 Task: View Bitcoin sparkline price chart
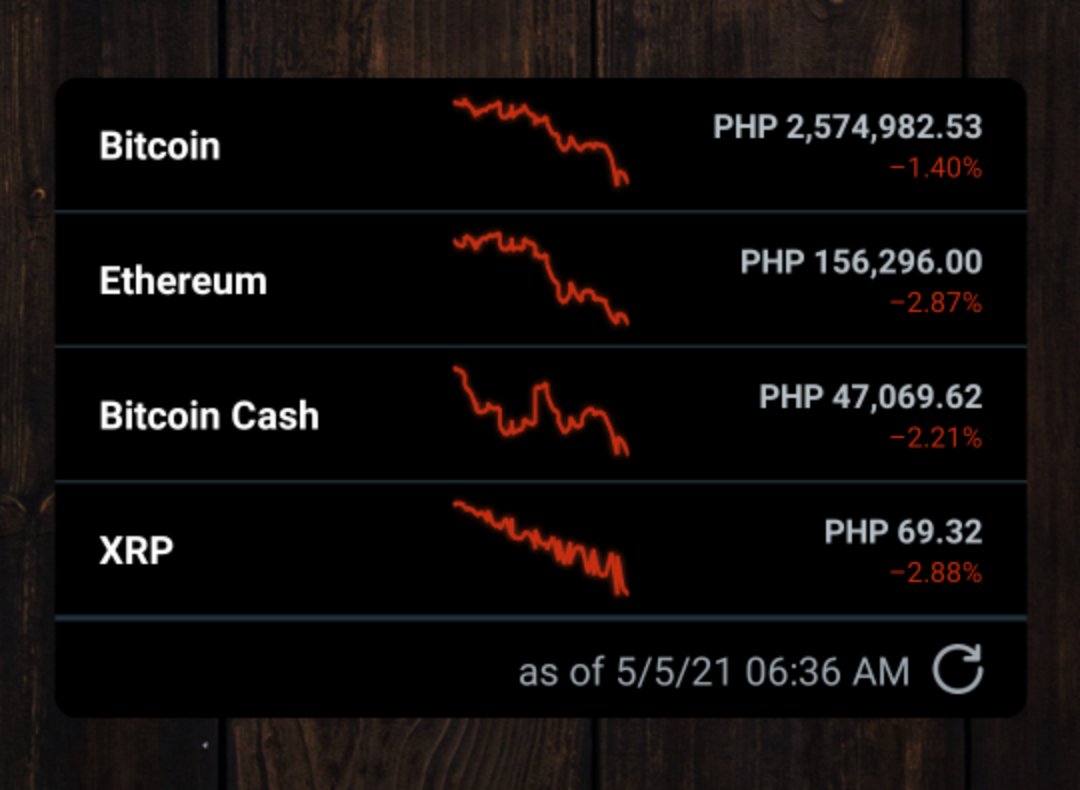pyautogui.click(x=541, y=143)
